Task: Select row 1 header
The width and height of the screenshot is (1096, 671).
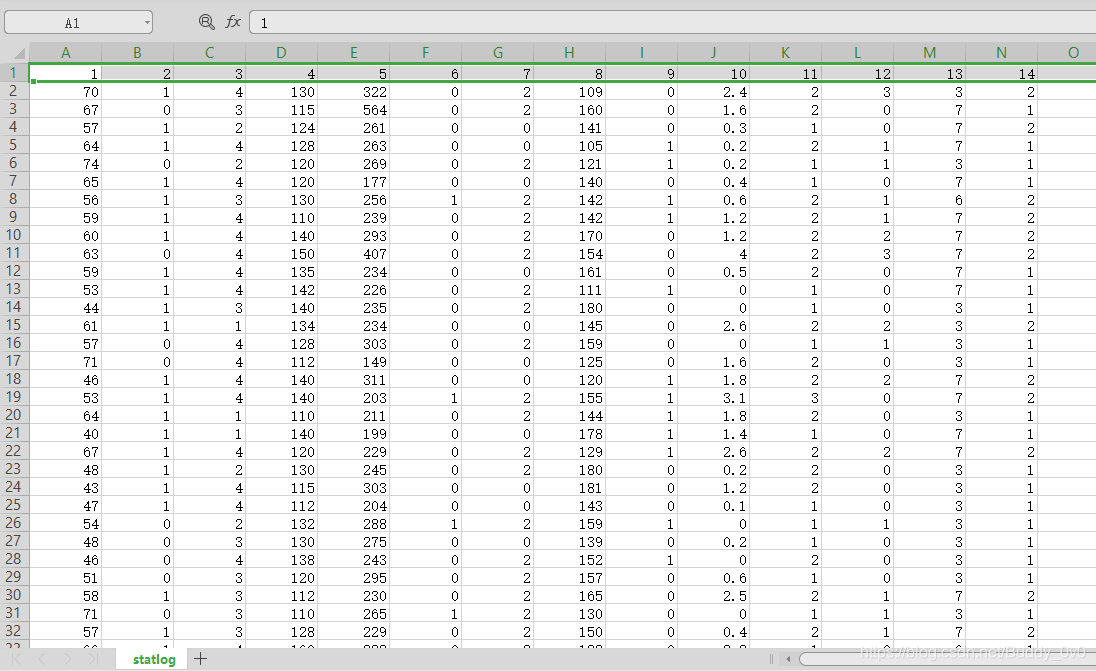Action: pyautogui.click(x=13, y=73)
